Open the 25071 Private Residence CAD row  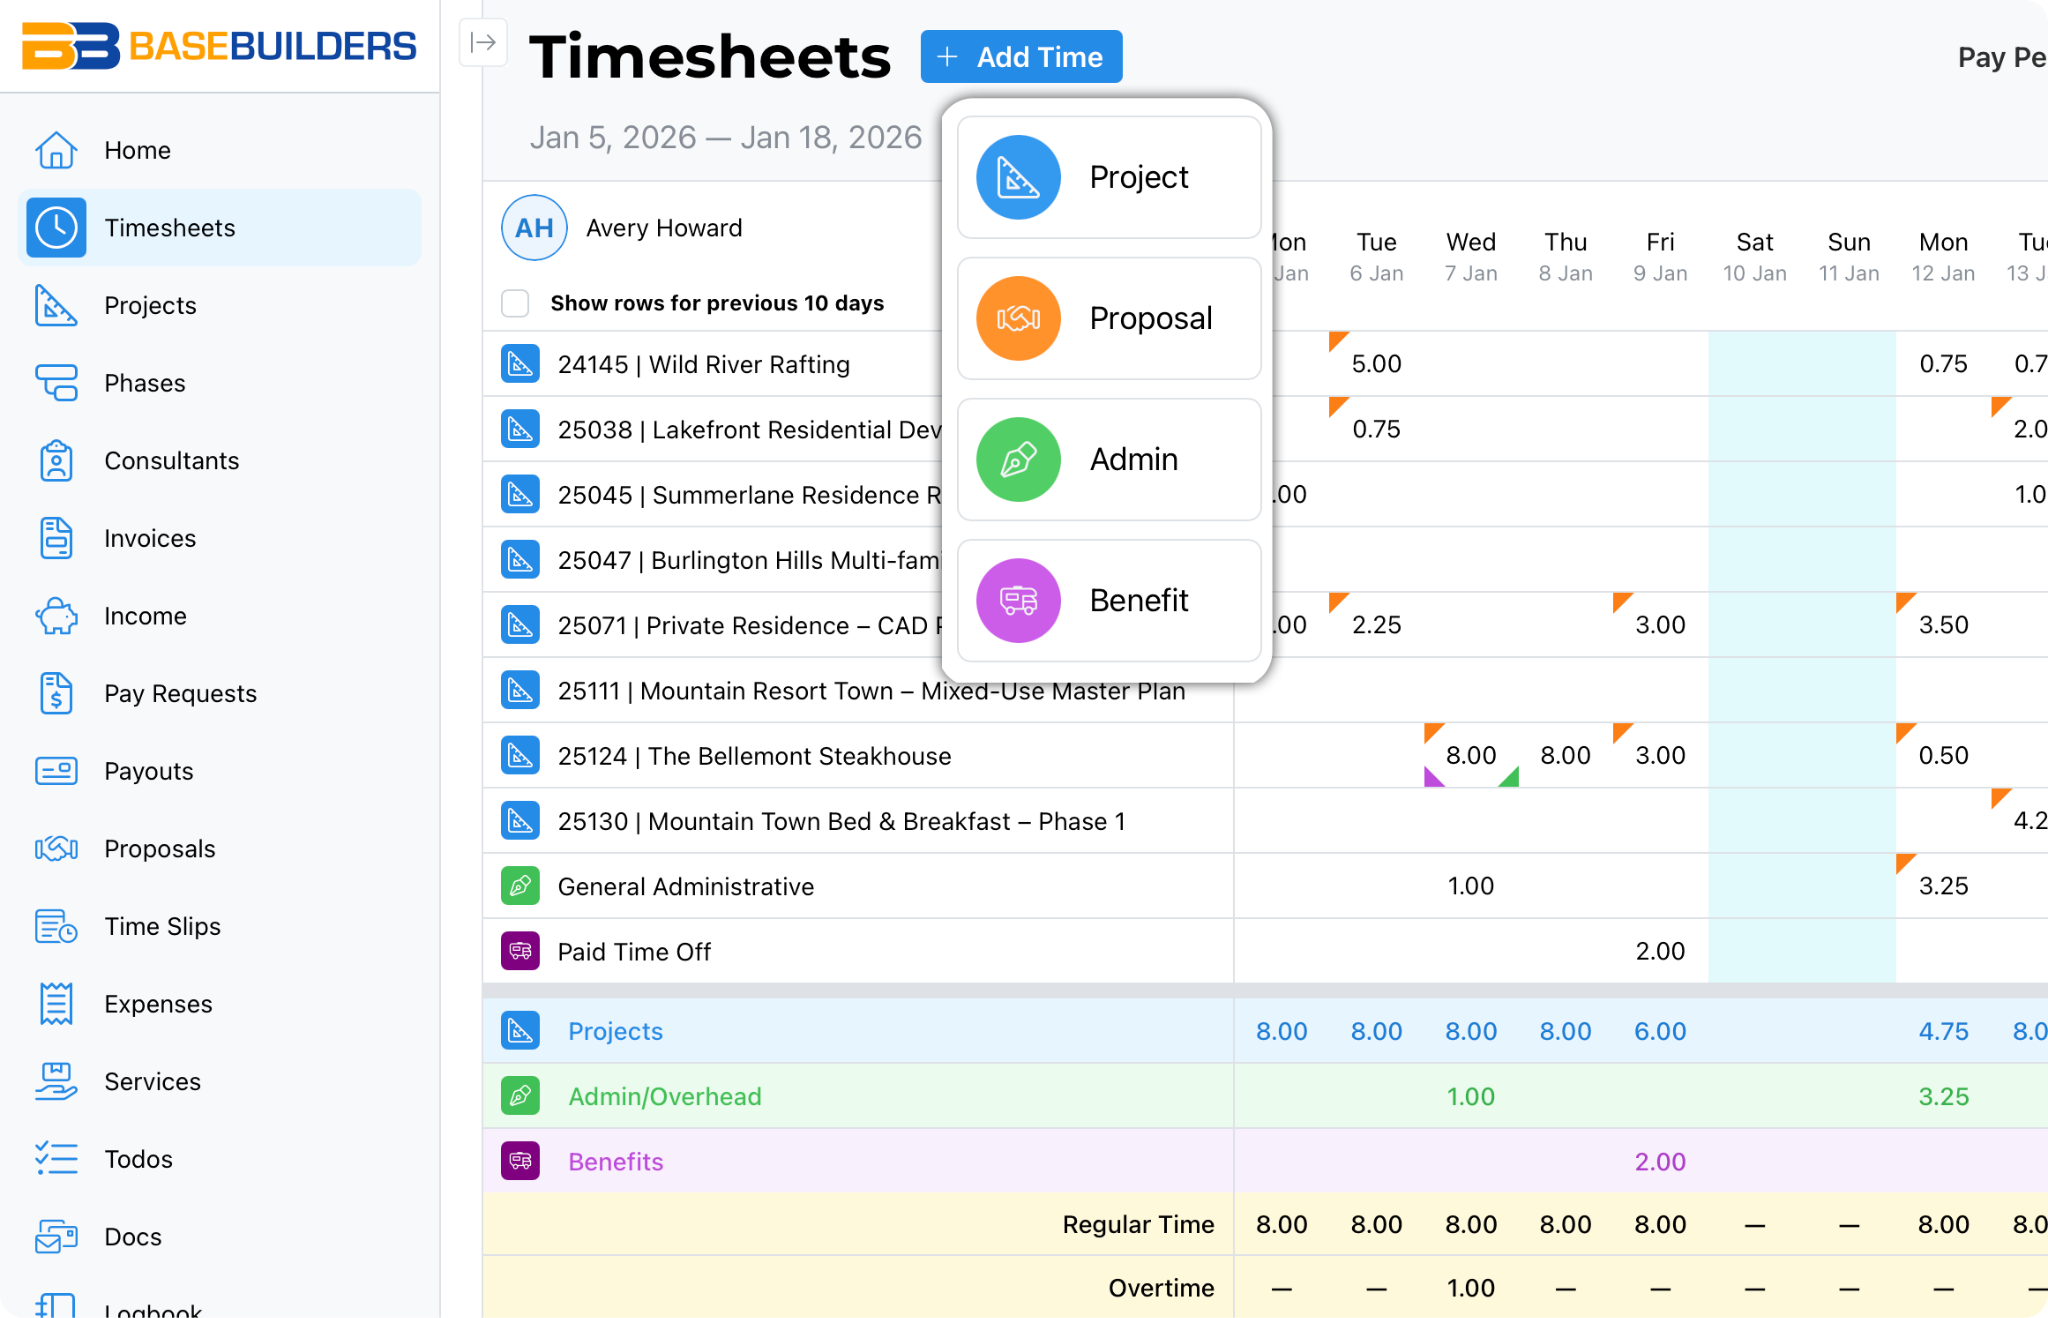tap(711, 625)
